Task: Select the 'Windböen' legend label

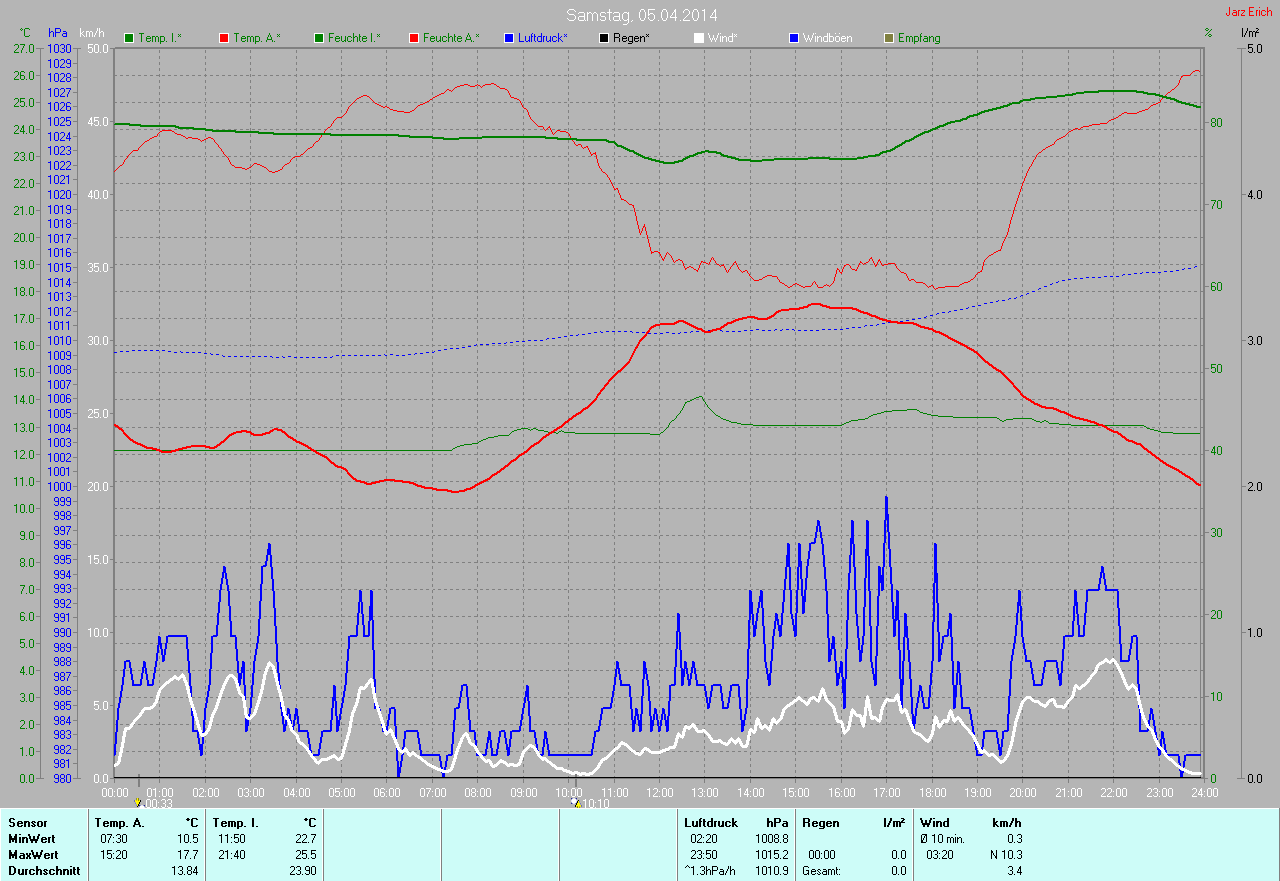Action: pos(828,38)
